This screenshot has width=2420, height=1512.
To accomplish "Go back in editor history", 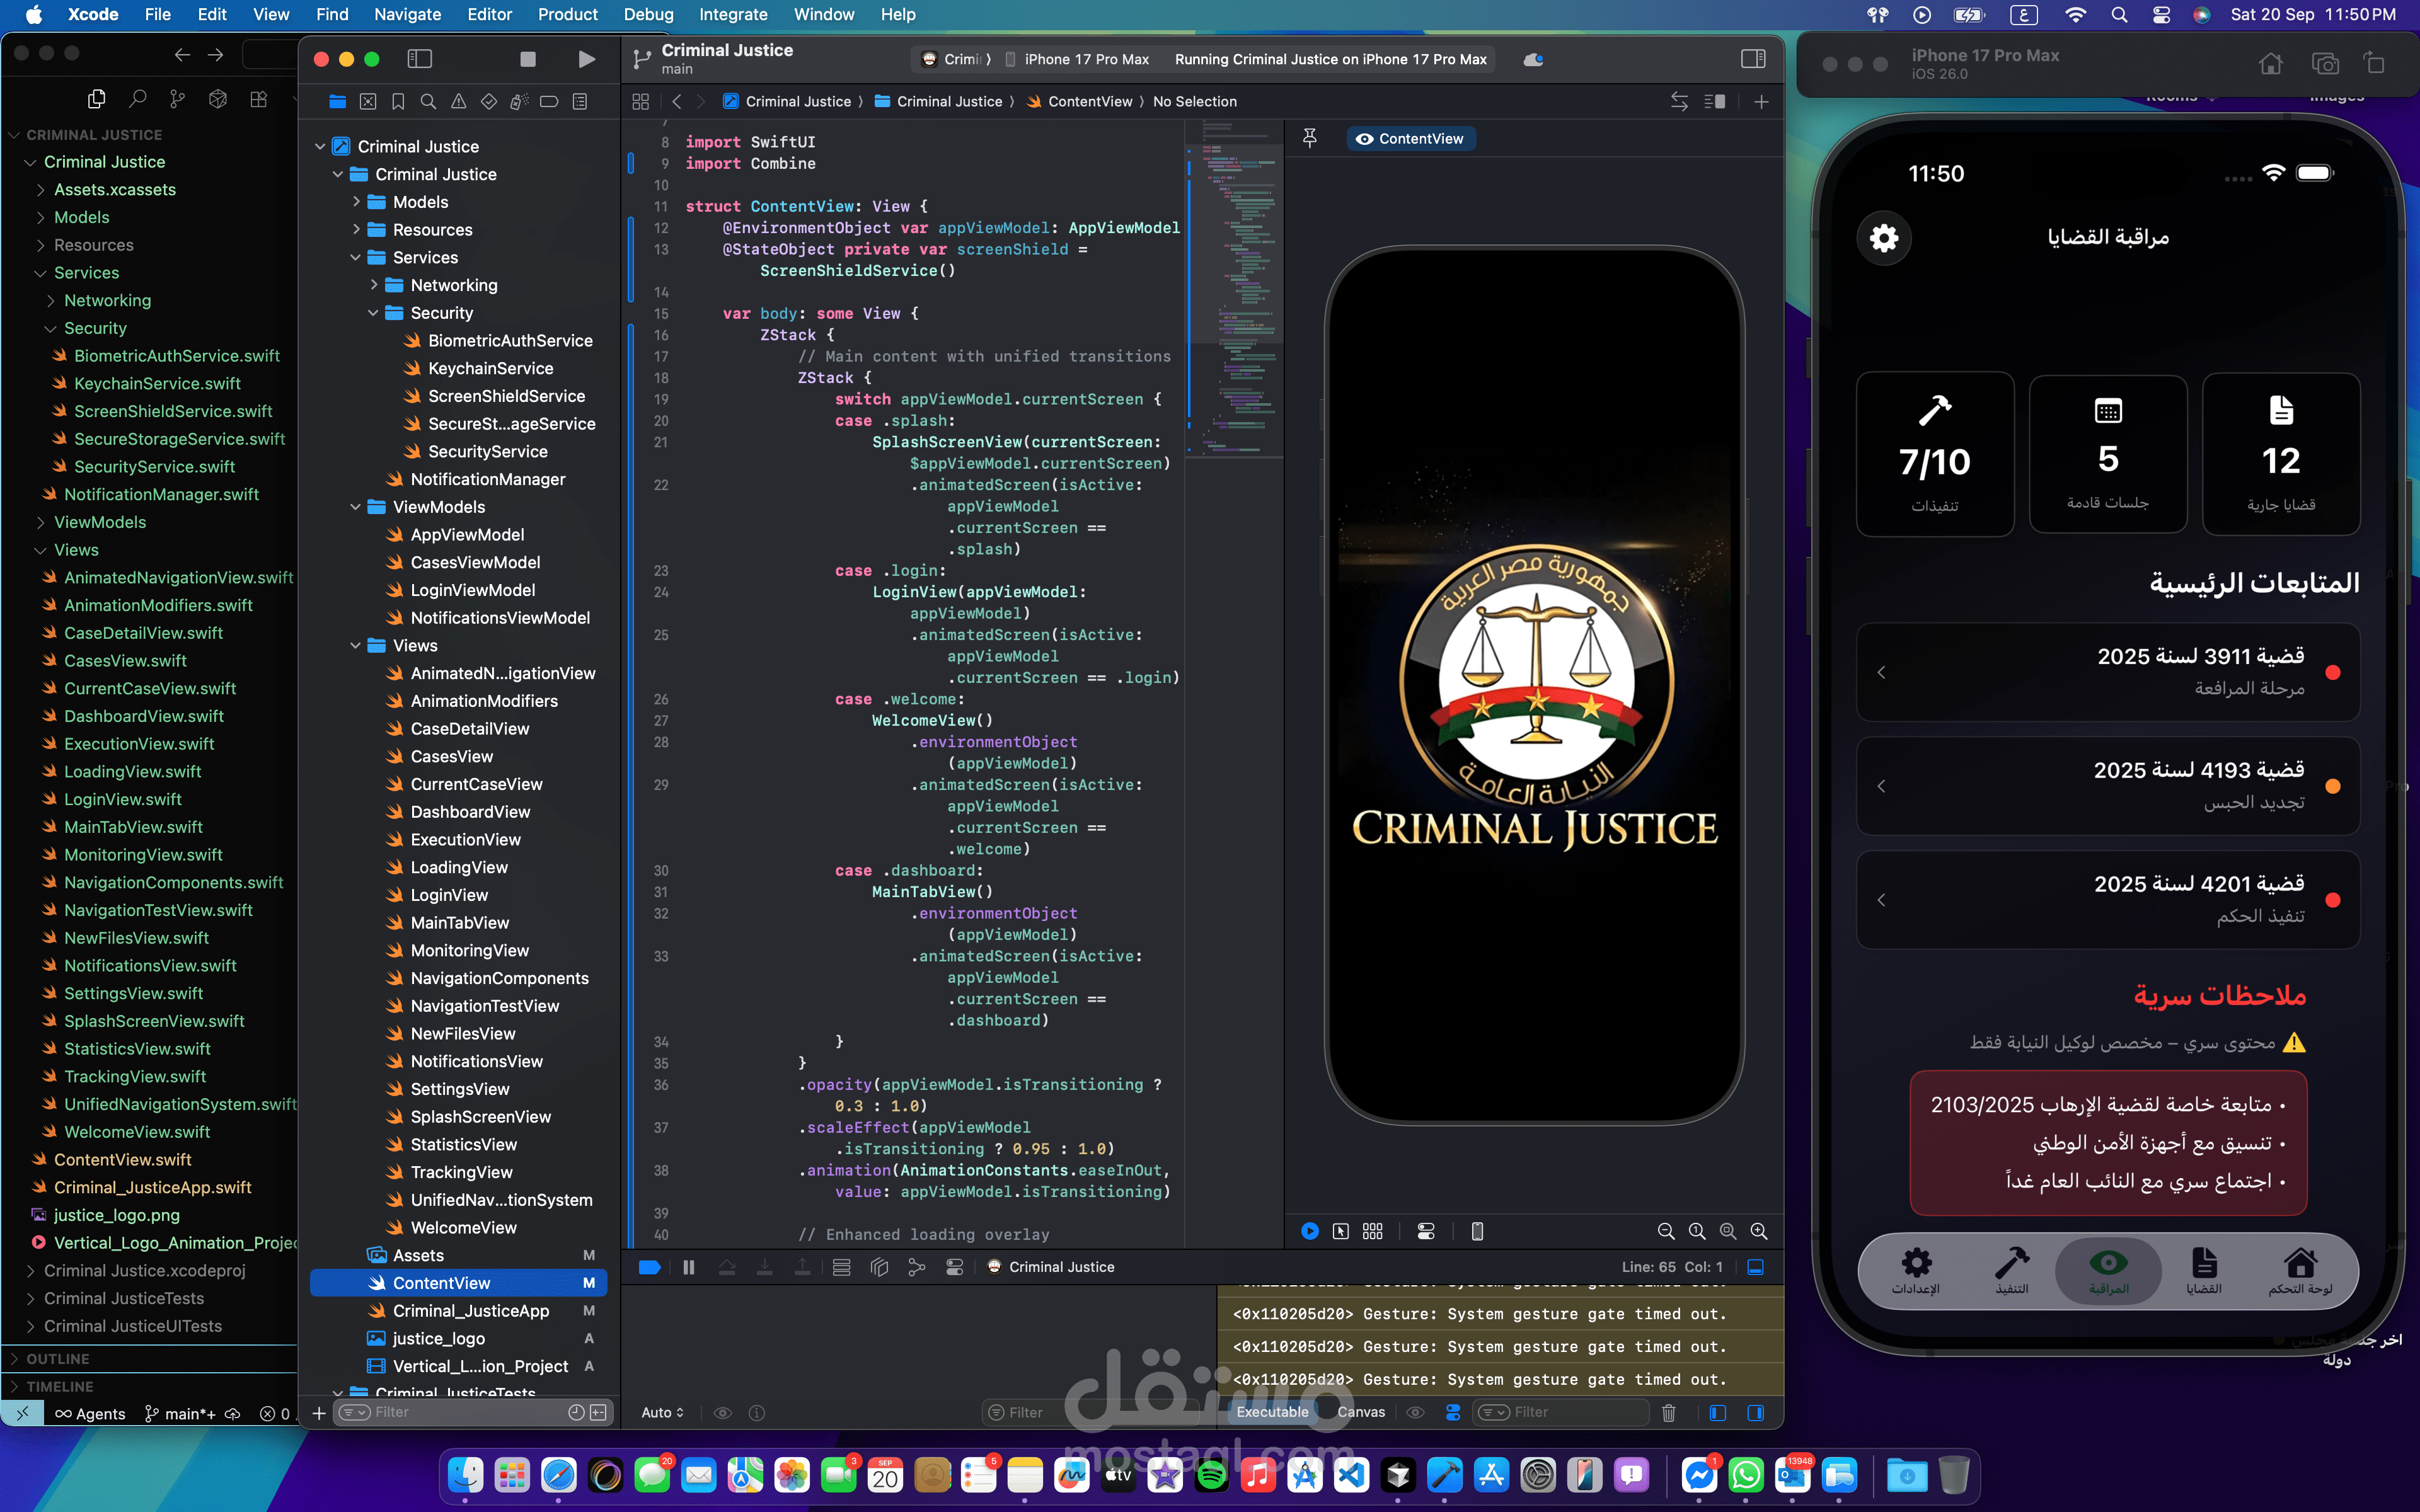I will pos(677,102).
